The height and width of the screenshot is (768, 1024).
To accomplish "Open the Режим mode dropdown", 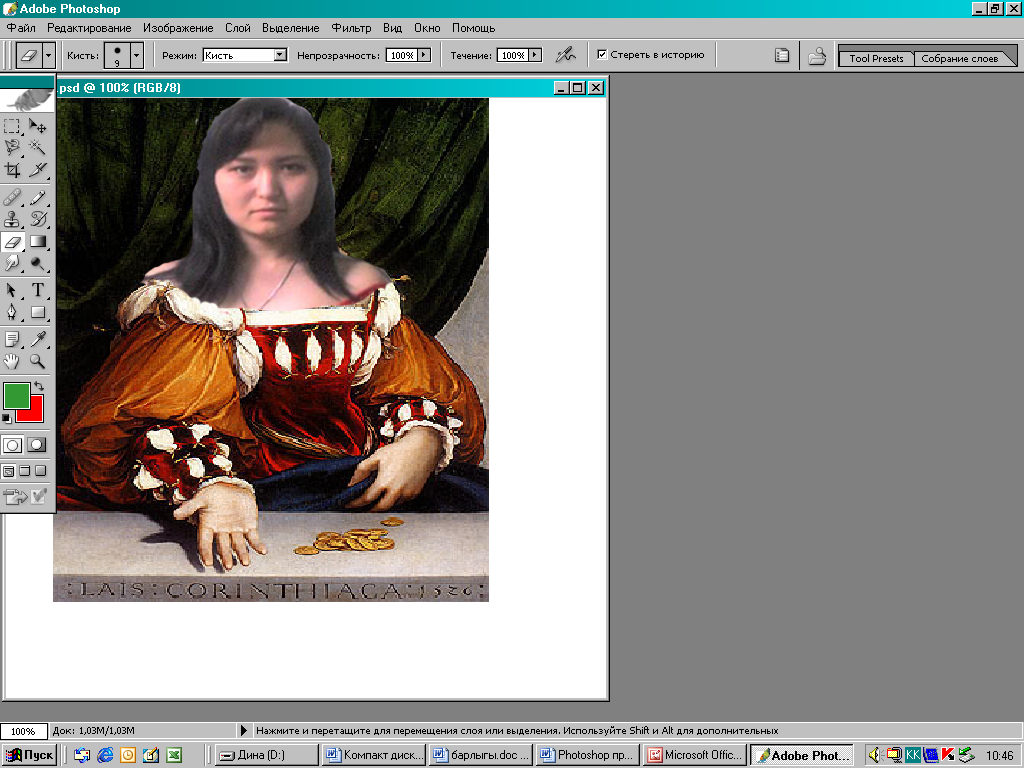I will pyautogui.click(x=280, y=55).
